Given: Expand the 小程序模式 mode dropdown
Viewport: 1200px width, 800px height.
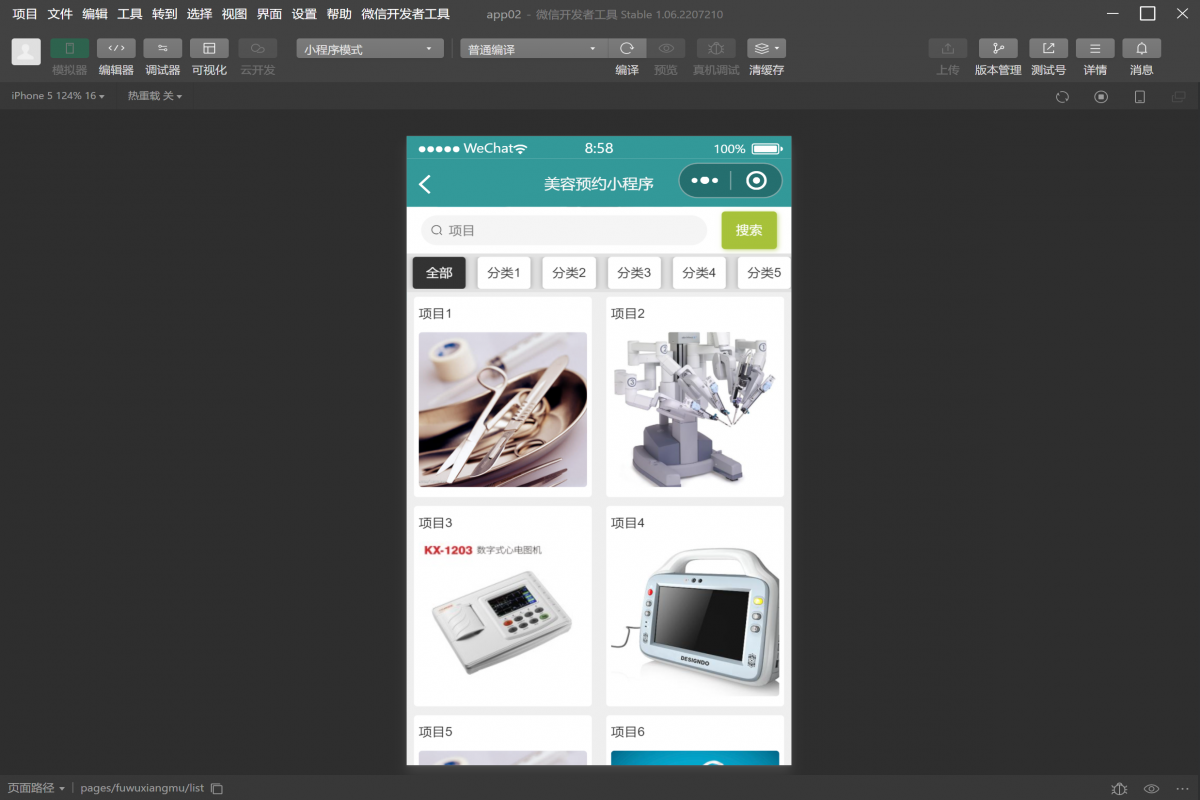Looking at the screenshot, I should point(369,49).
